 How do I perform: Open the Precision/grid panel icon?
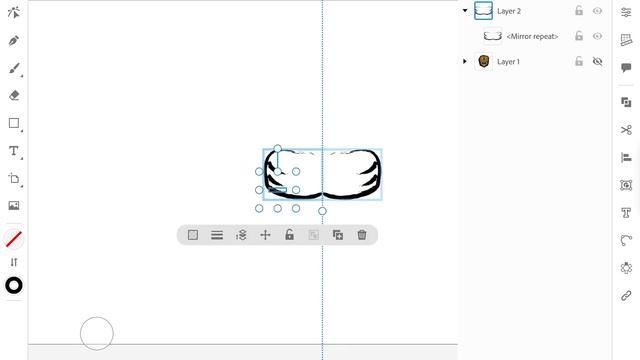(626, 40)
